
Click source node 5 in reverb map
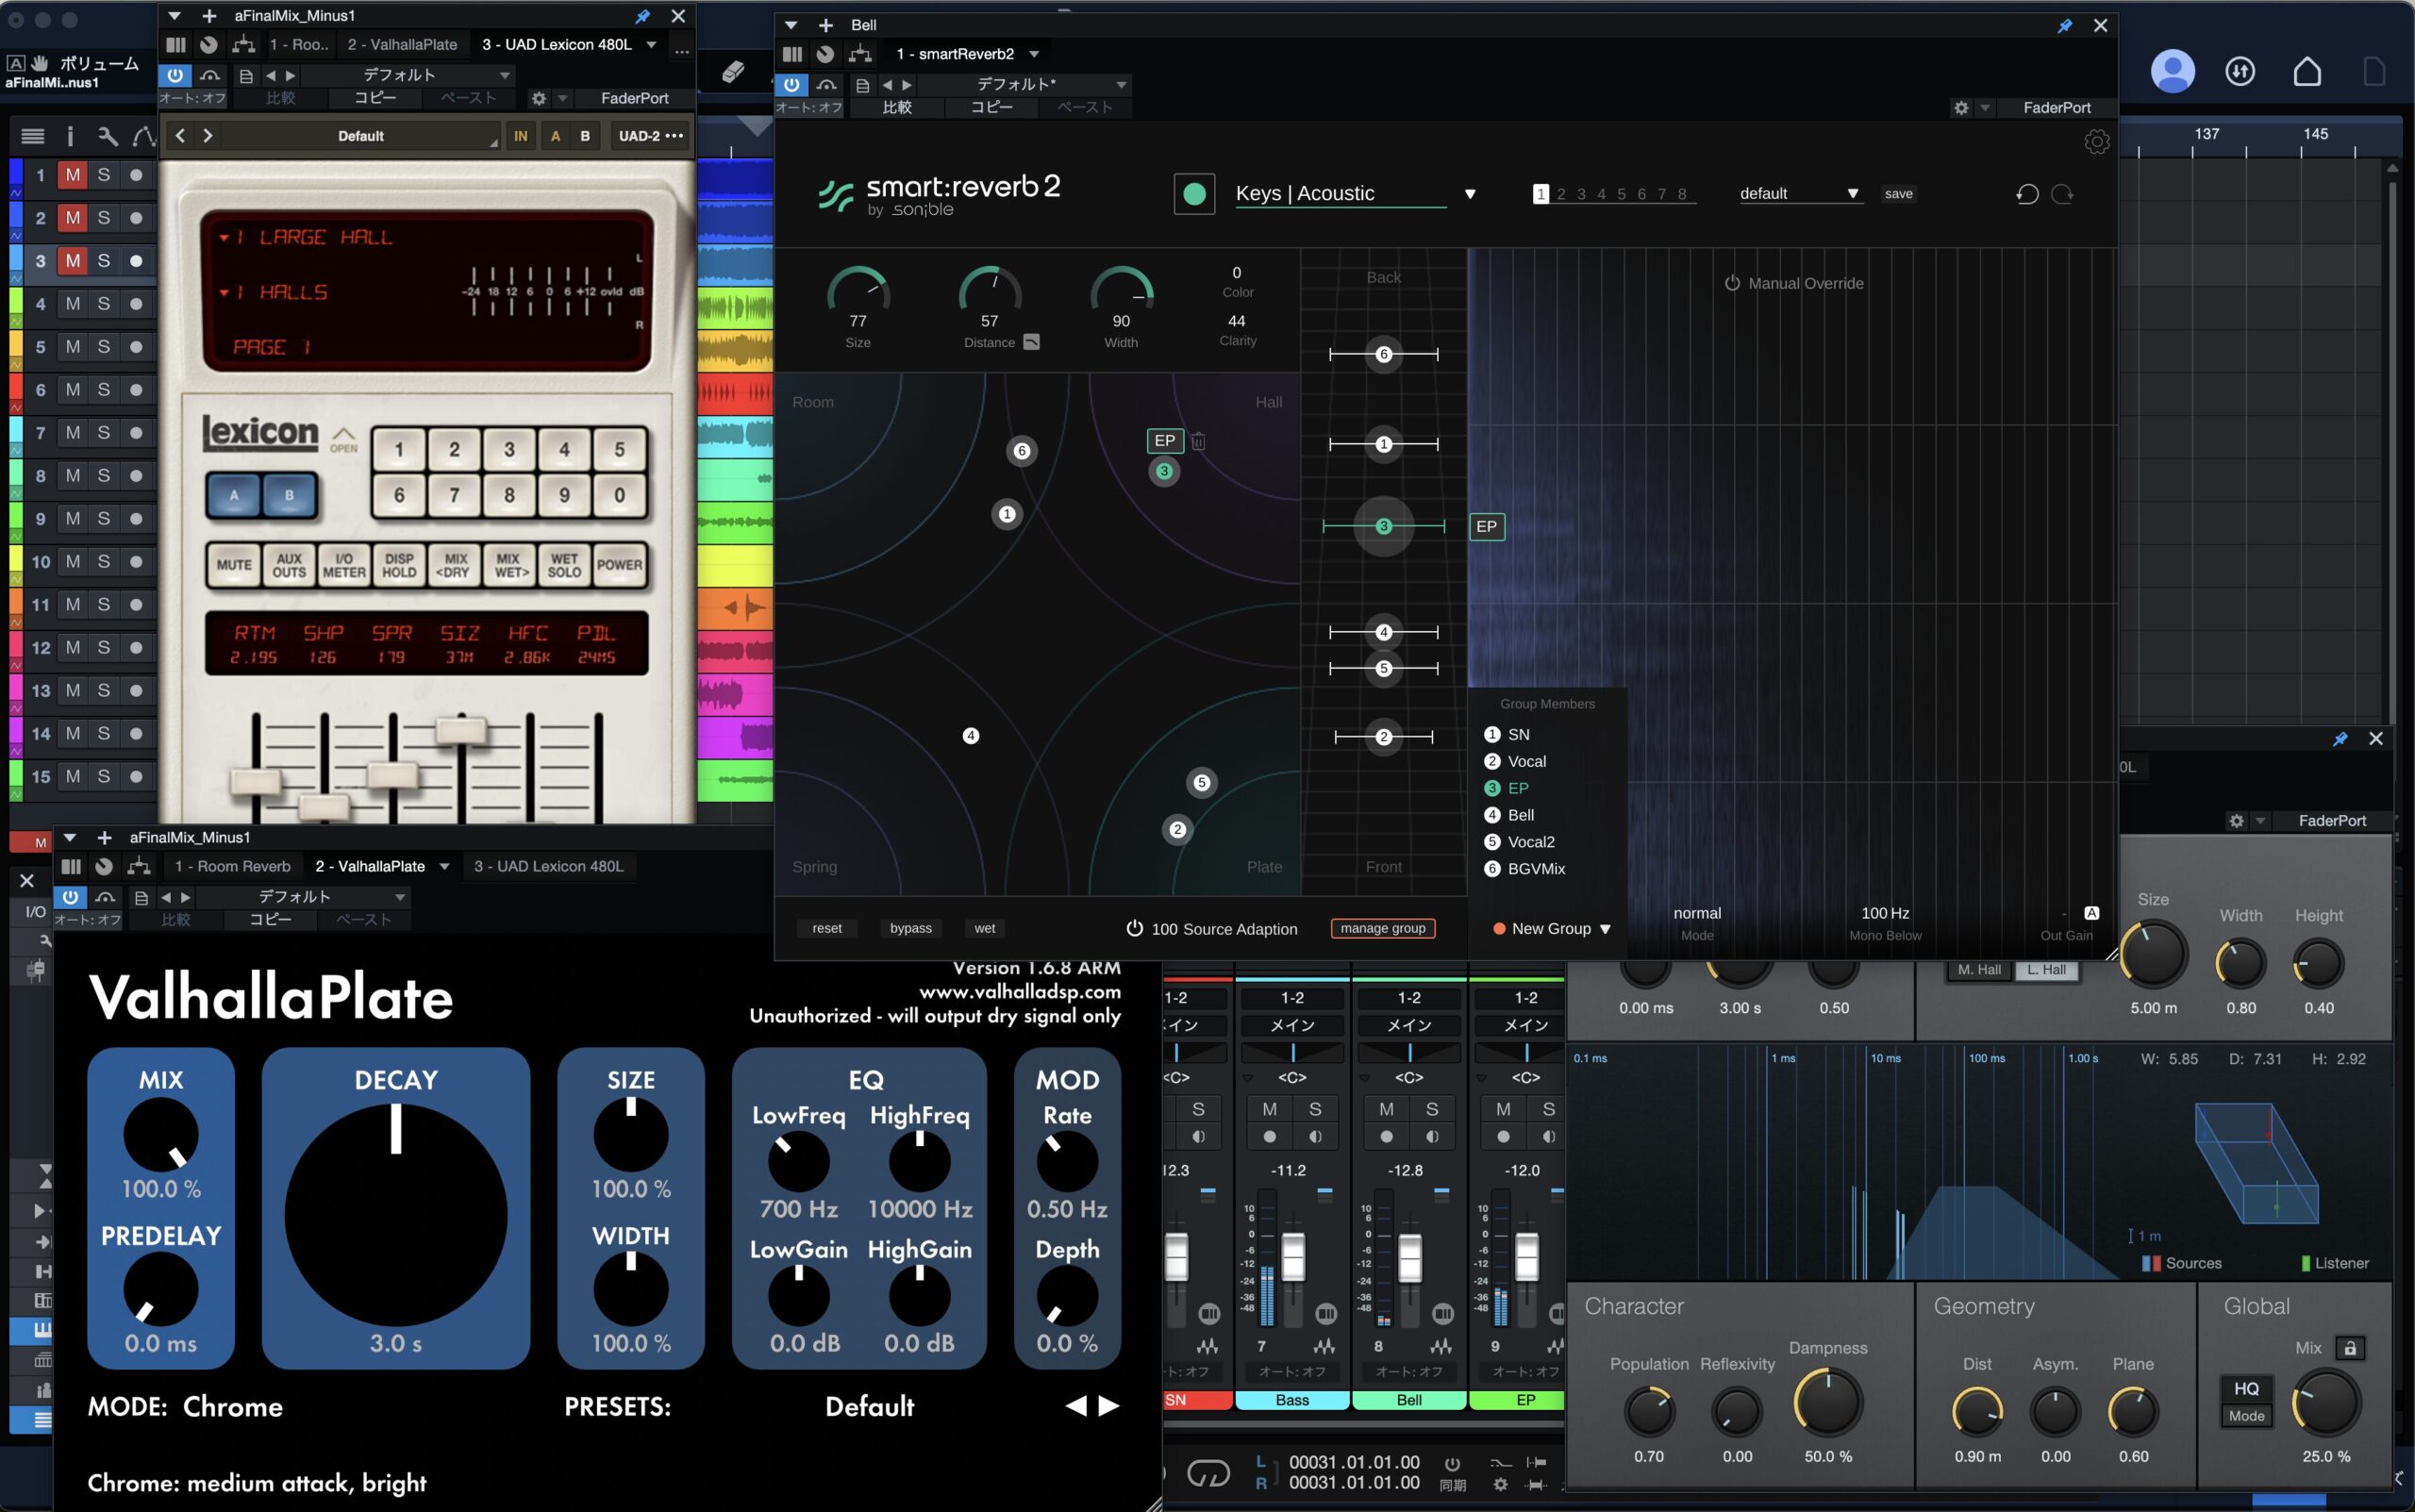click(1202, 783)
